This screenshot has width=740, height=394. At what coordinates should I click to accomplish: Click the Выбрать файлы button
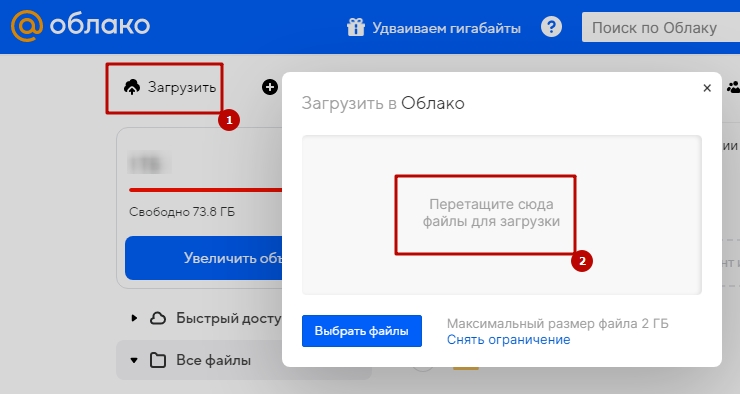[x=362, y=331]
